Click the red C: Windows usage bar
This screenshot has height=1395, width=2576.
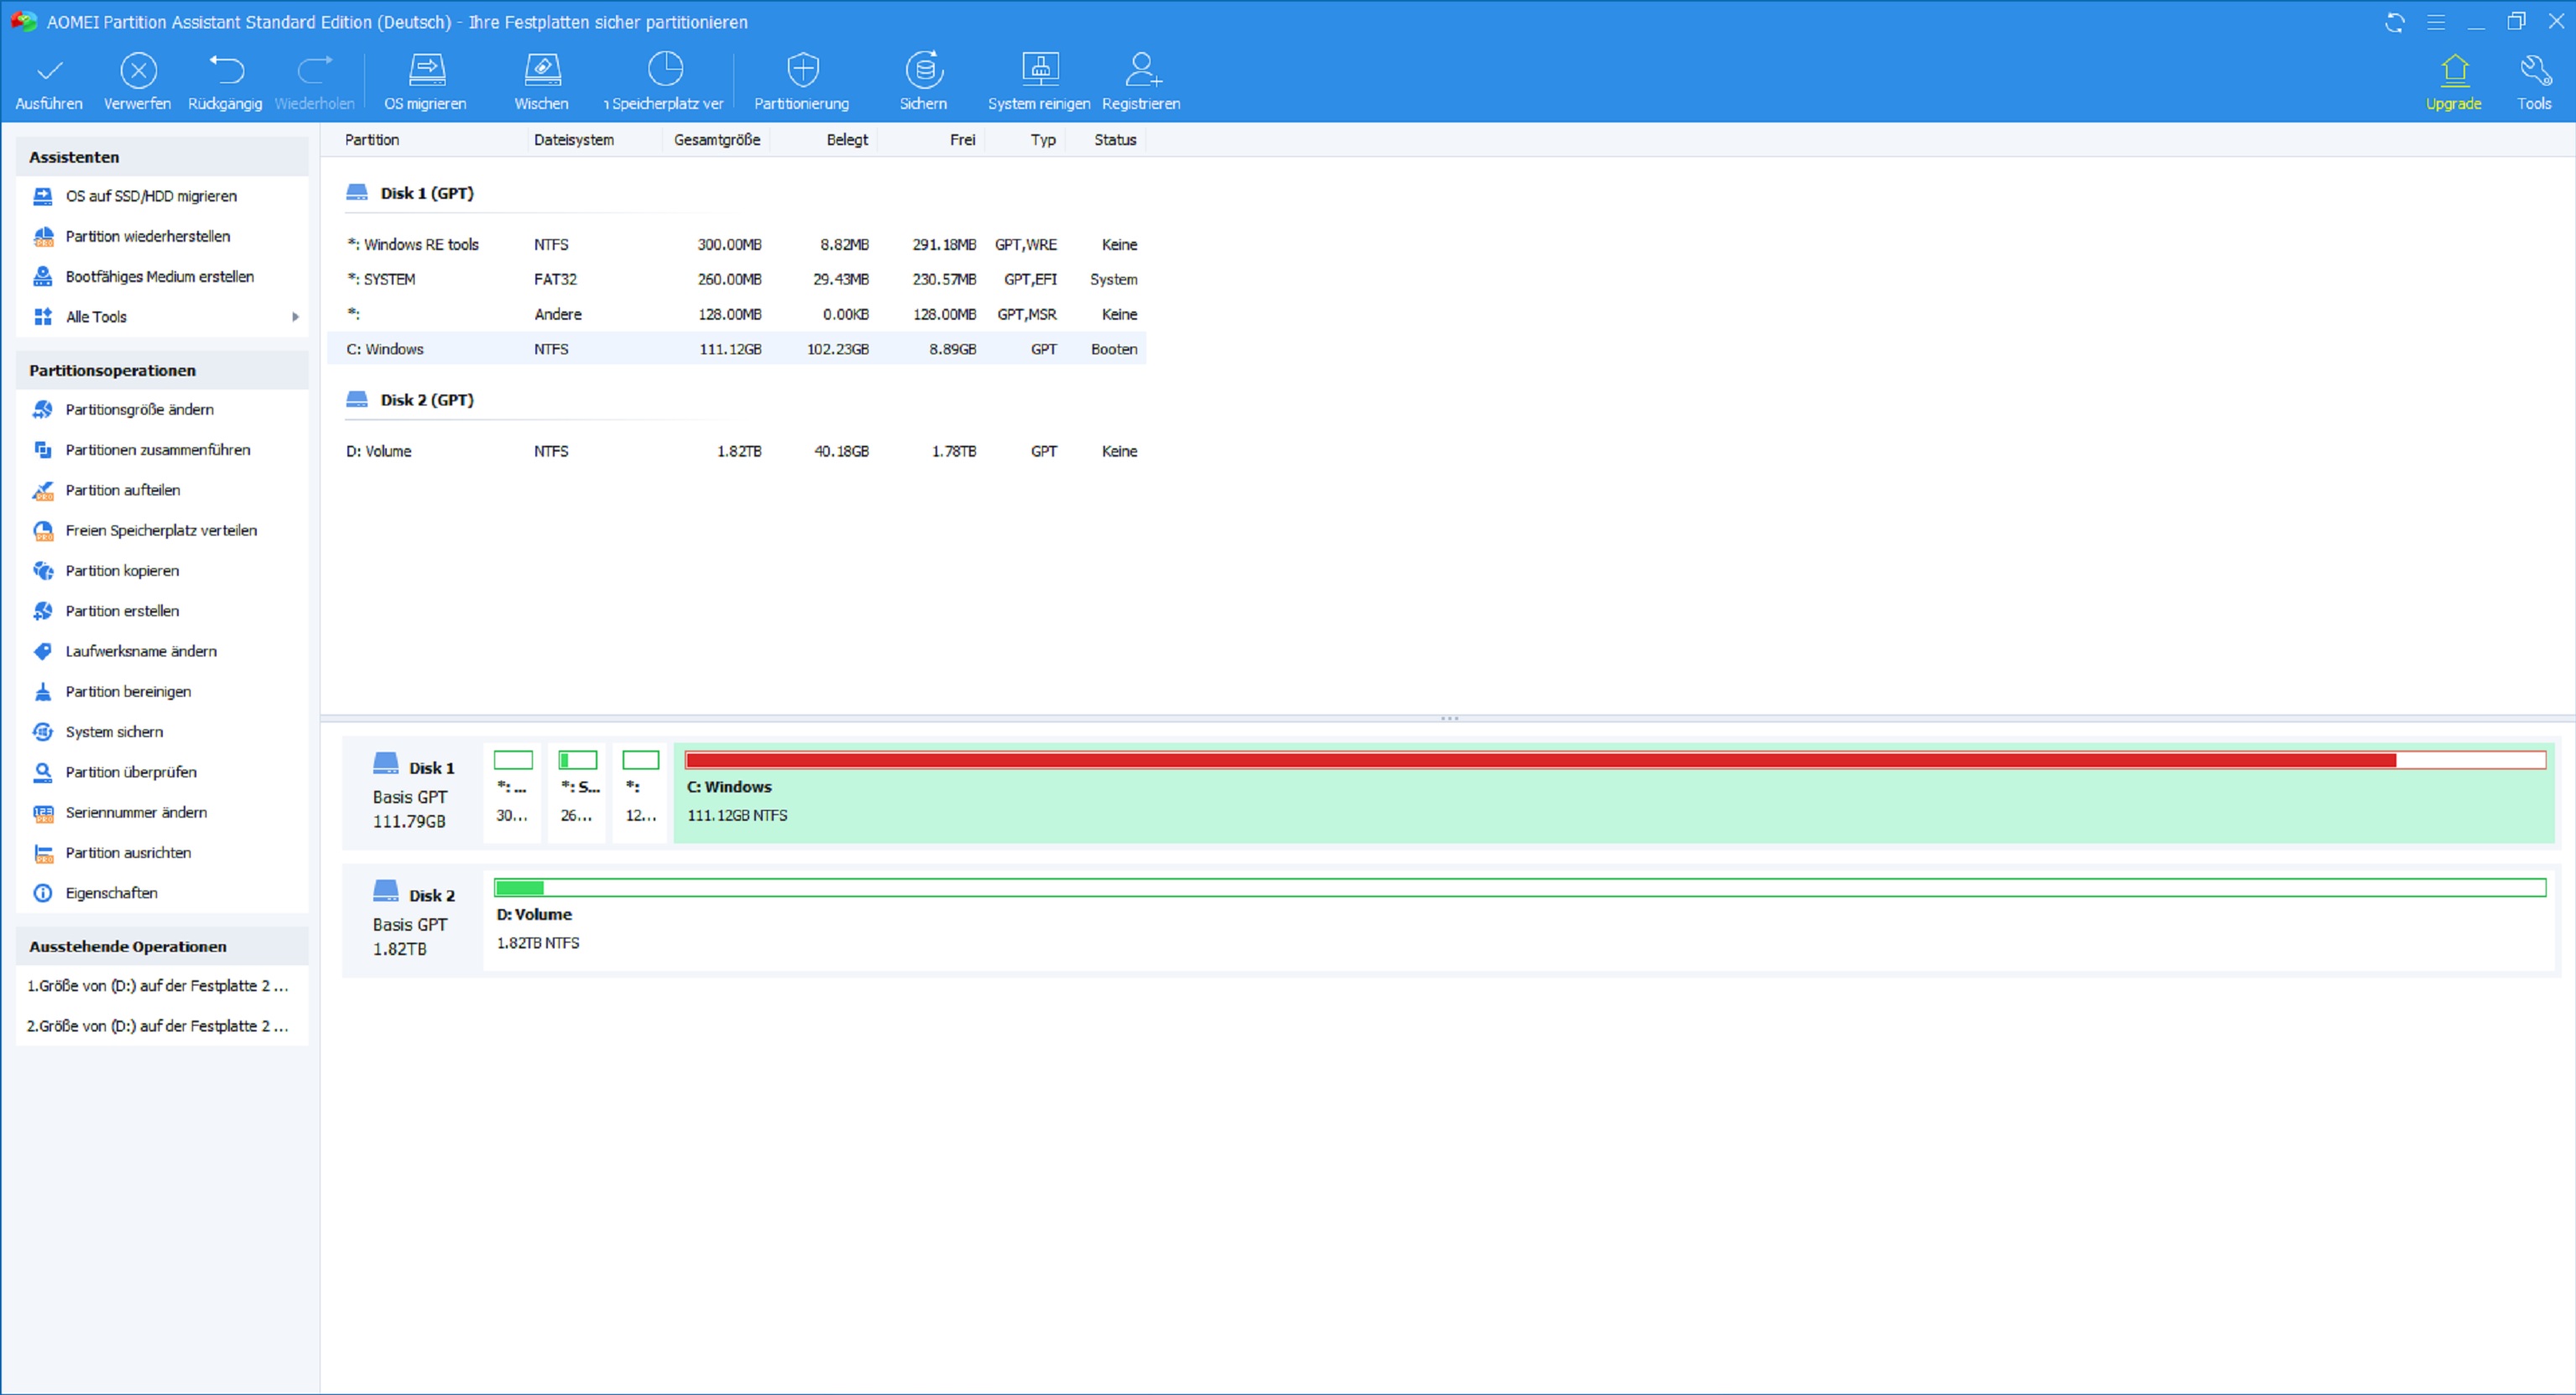pyautogui.click(x=1540, y=760)
